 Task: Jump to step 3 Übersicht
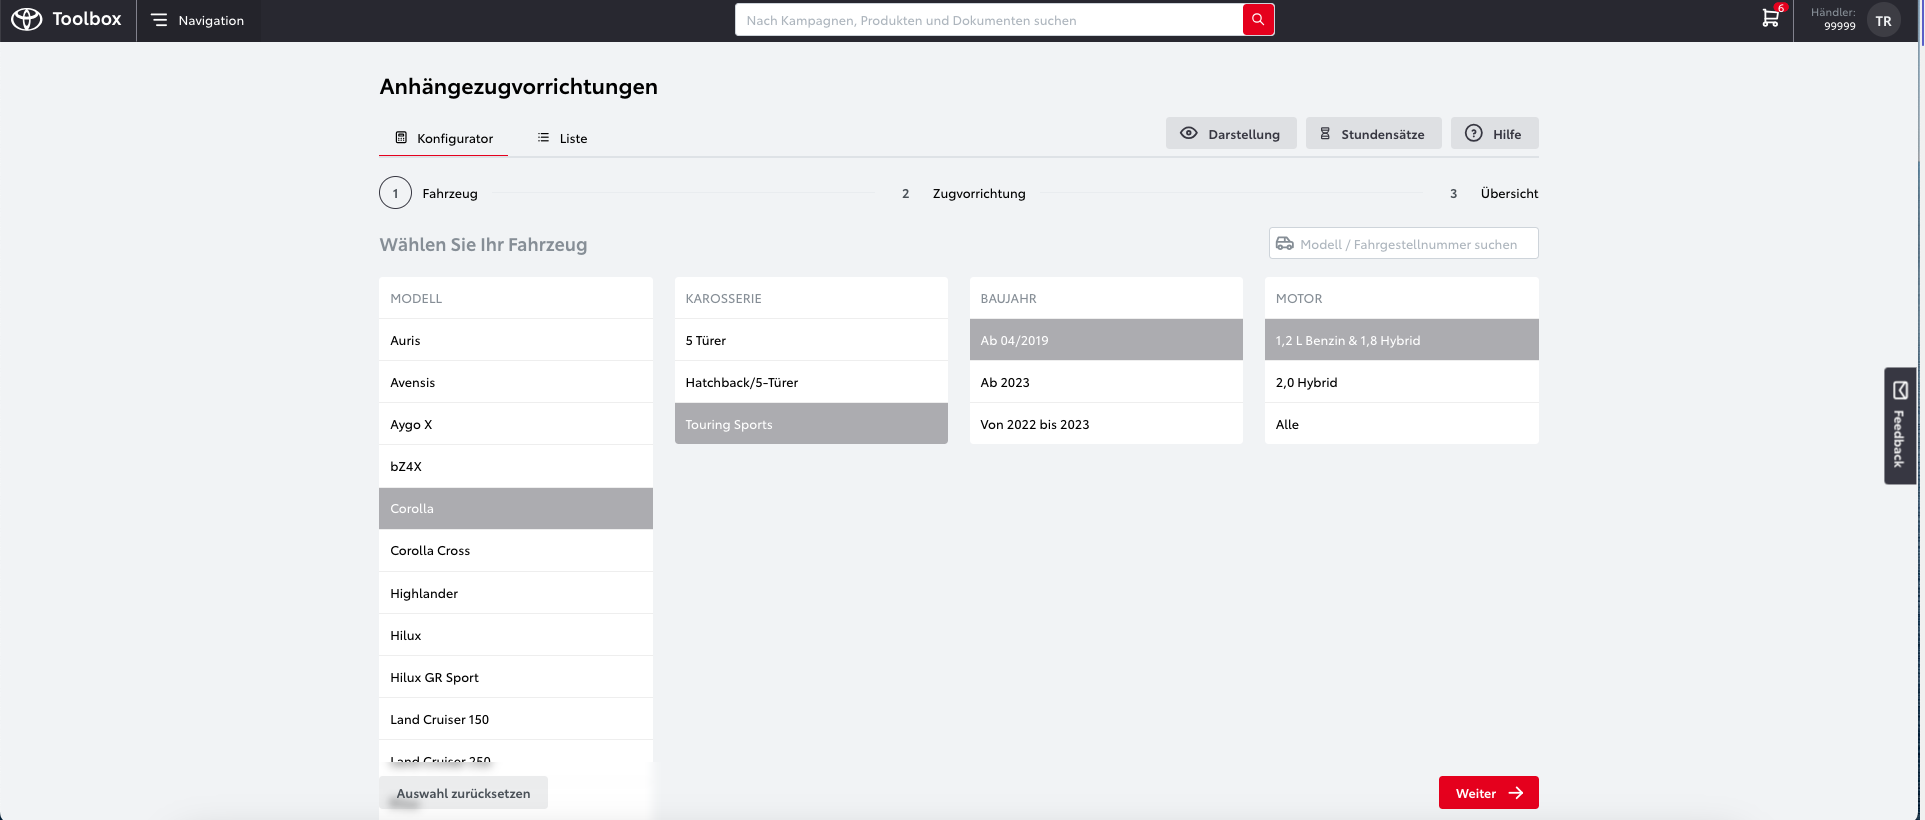tap(1508, 193)
